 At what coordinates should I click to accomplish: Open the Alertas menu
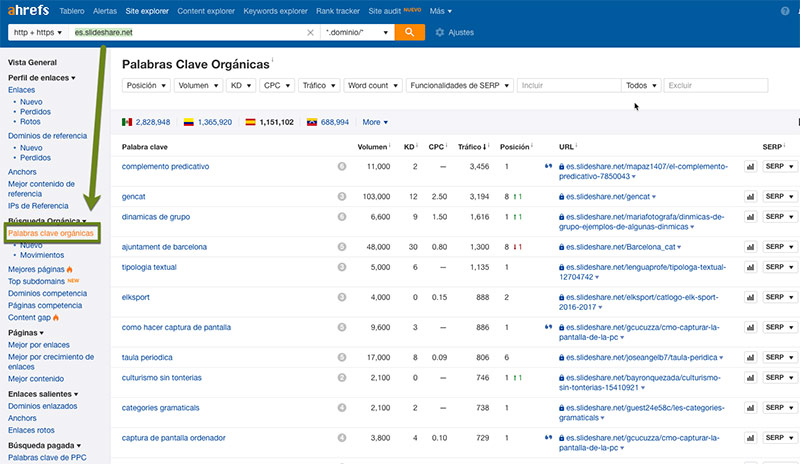point(105,11)
